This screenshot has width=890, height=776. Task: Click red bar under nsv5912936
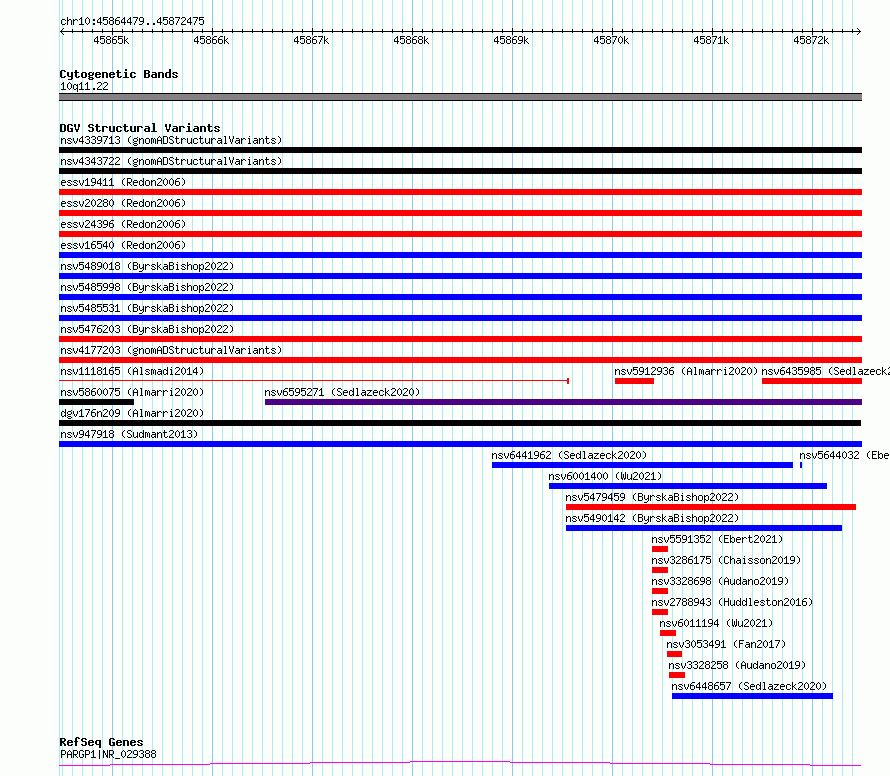(x=635, y=381)
